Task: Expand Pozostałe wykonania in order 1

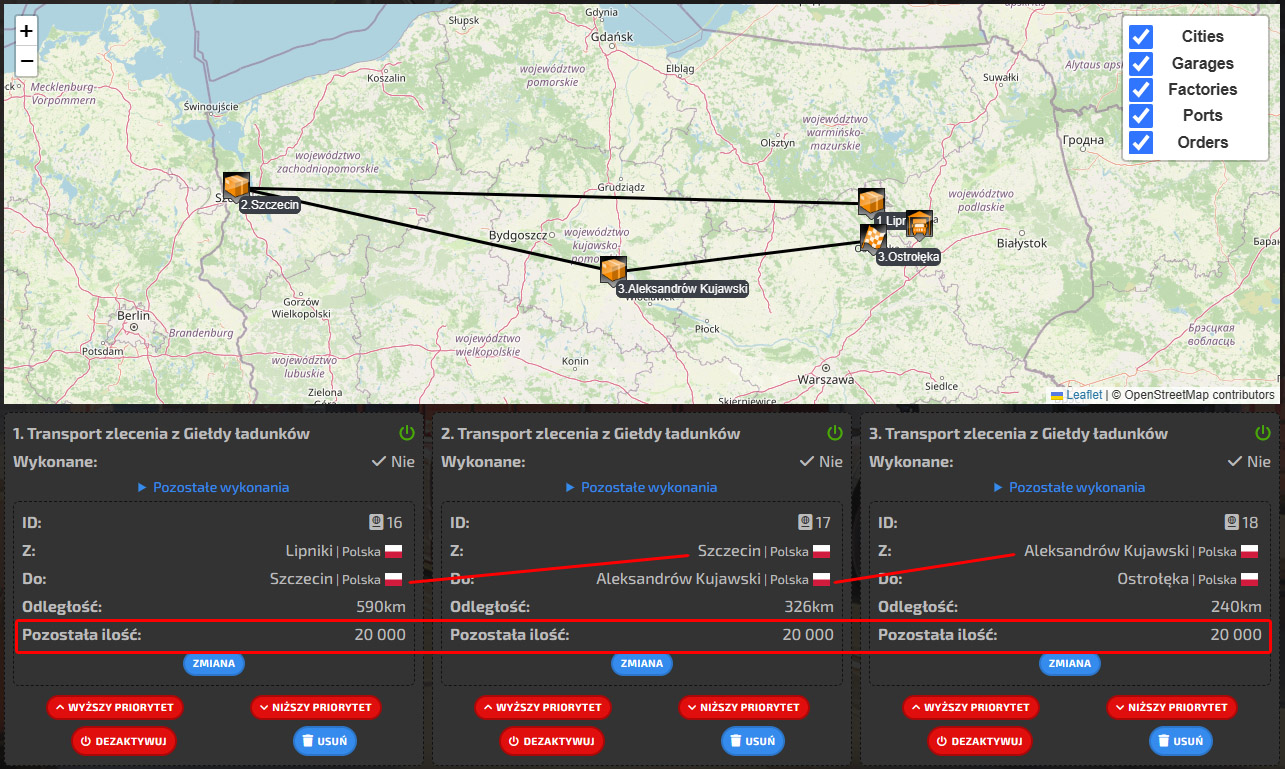Action: (213, 487)
